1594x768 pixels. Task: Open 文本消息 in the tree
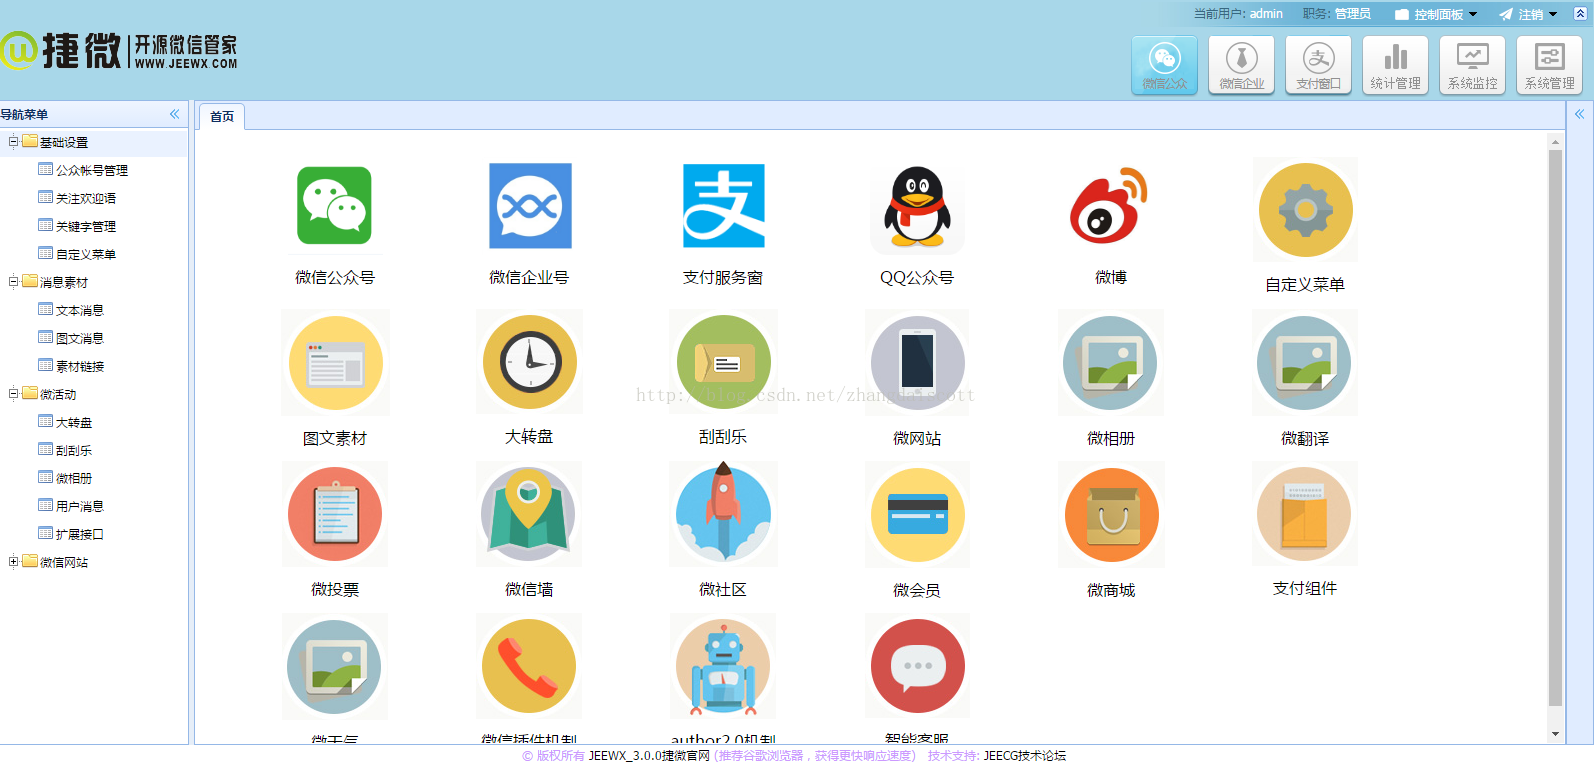click(80, 310)
